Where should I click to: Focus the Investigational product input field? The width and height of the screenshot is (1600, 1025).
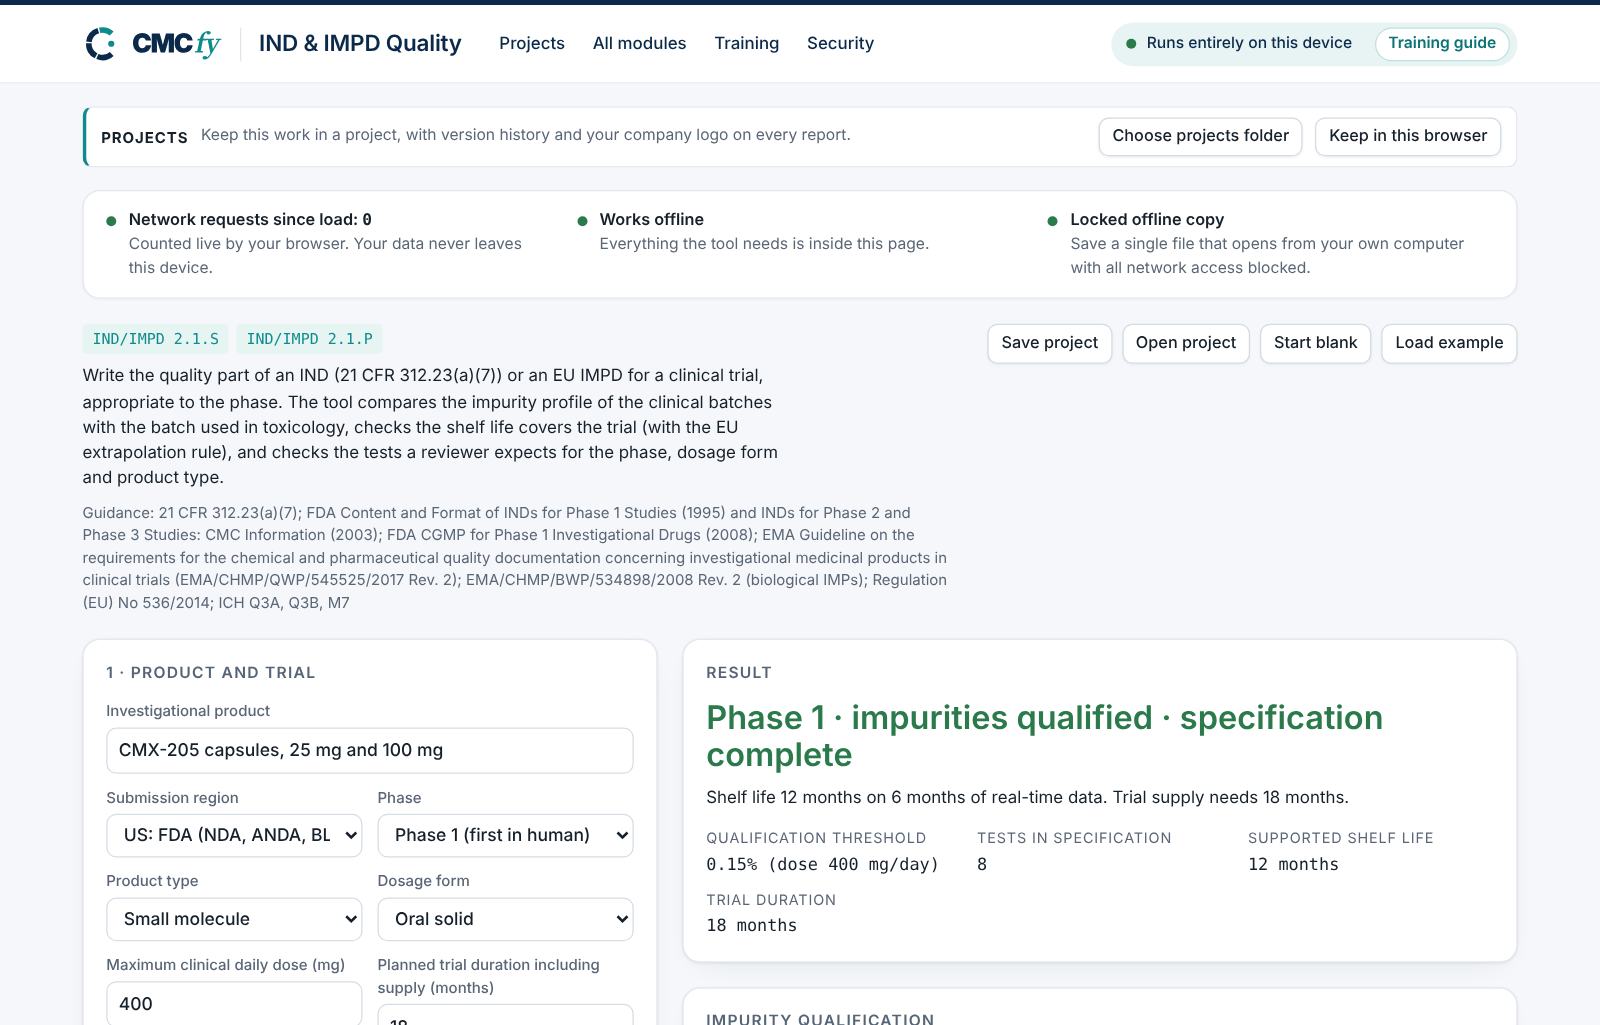click(x=370, y=750)
